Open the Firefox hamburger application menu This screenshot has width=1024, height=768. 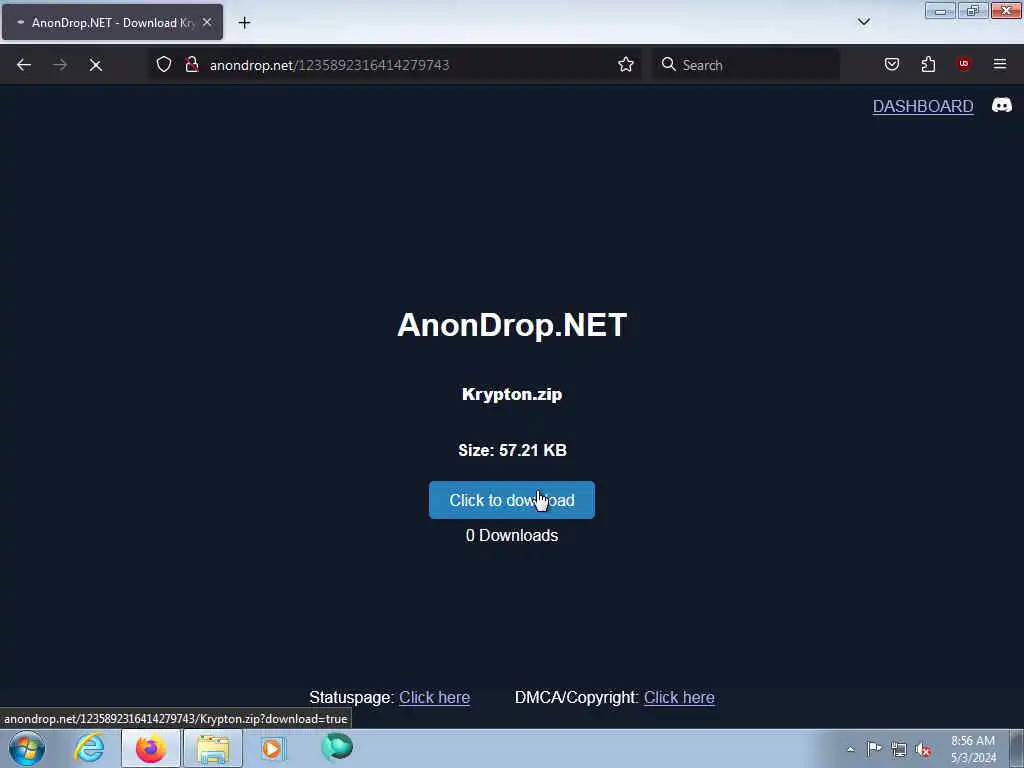(x=1000, y=64)
